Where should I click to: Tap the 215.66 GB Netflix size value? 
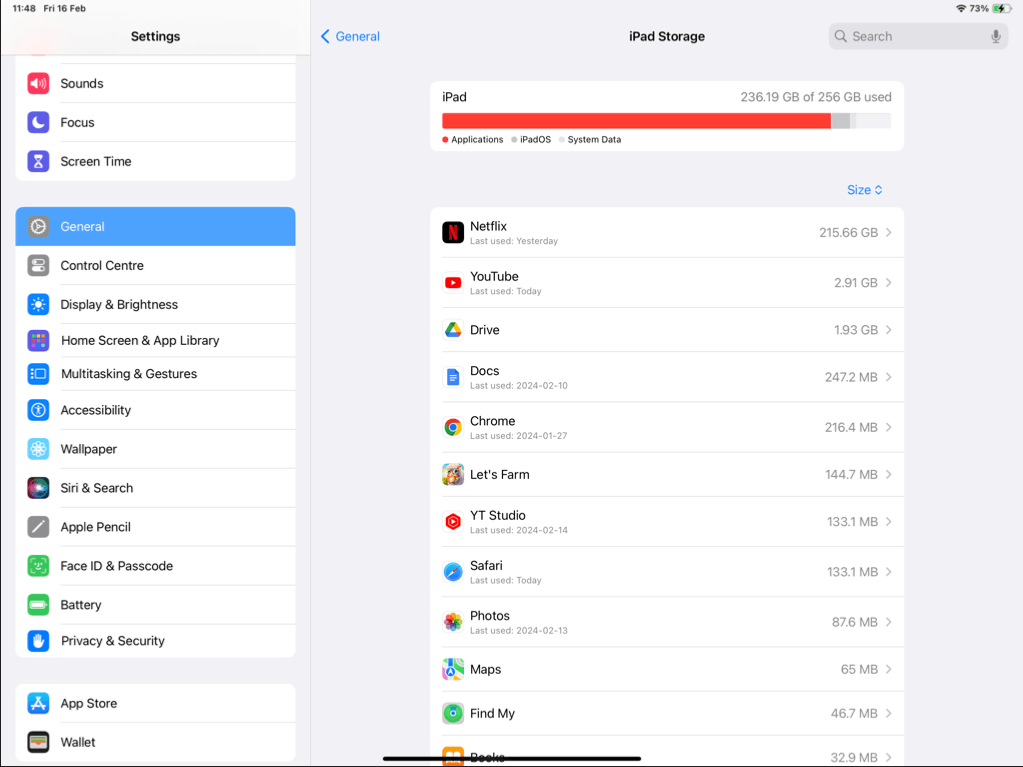coord(848,232)
